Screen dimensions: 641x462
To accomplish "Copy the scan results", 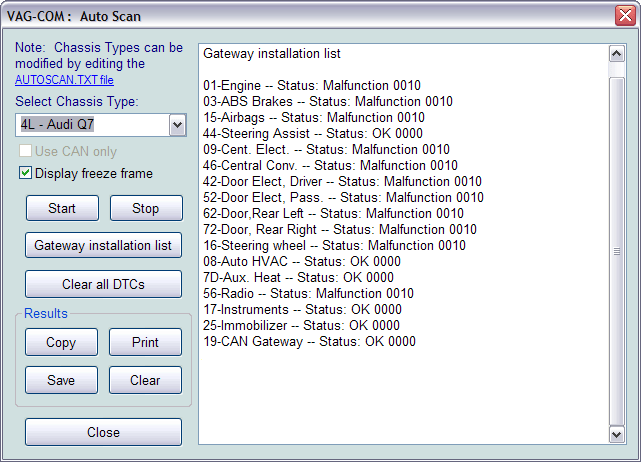I will tap(61, 342).
